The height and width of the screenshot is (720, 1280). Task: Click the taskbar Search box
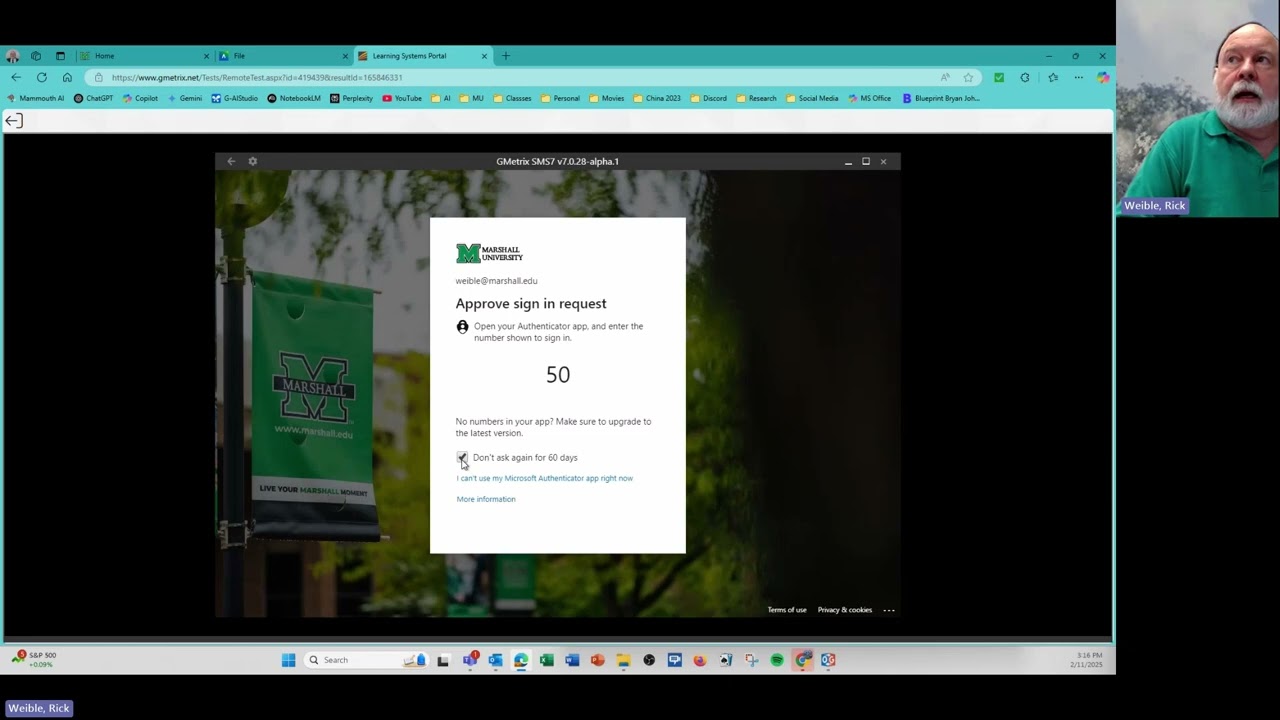coord(366,660)
